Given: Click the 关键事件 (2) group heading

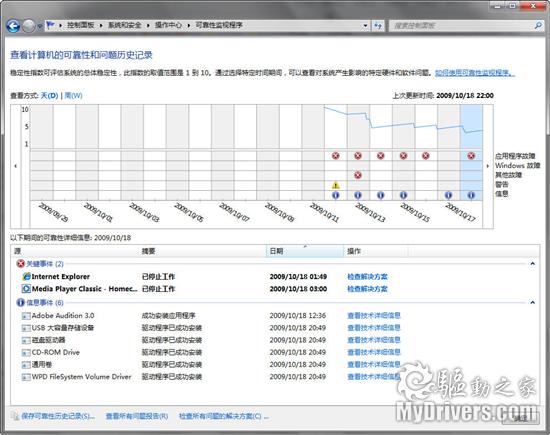Looking at the screenshot, I should 45,264.
